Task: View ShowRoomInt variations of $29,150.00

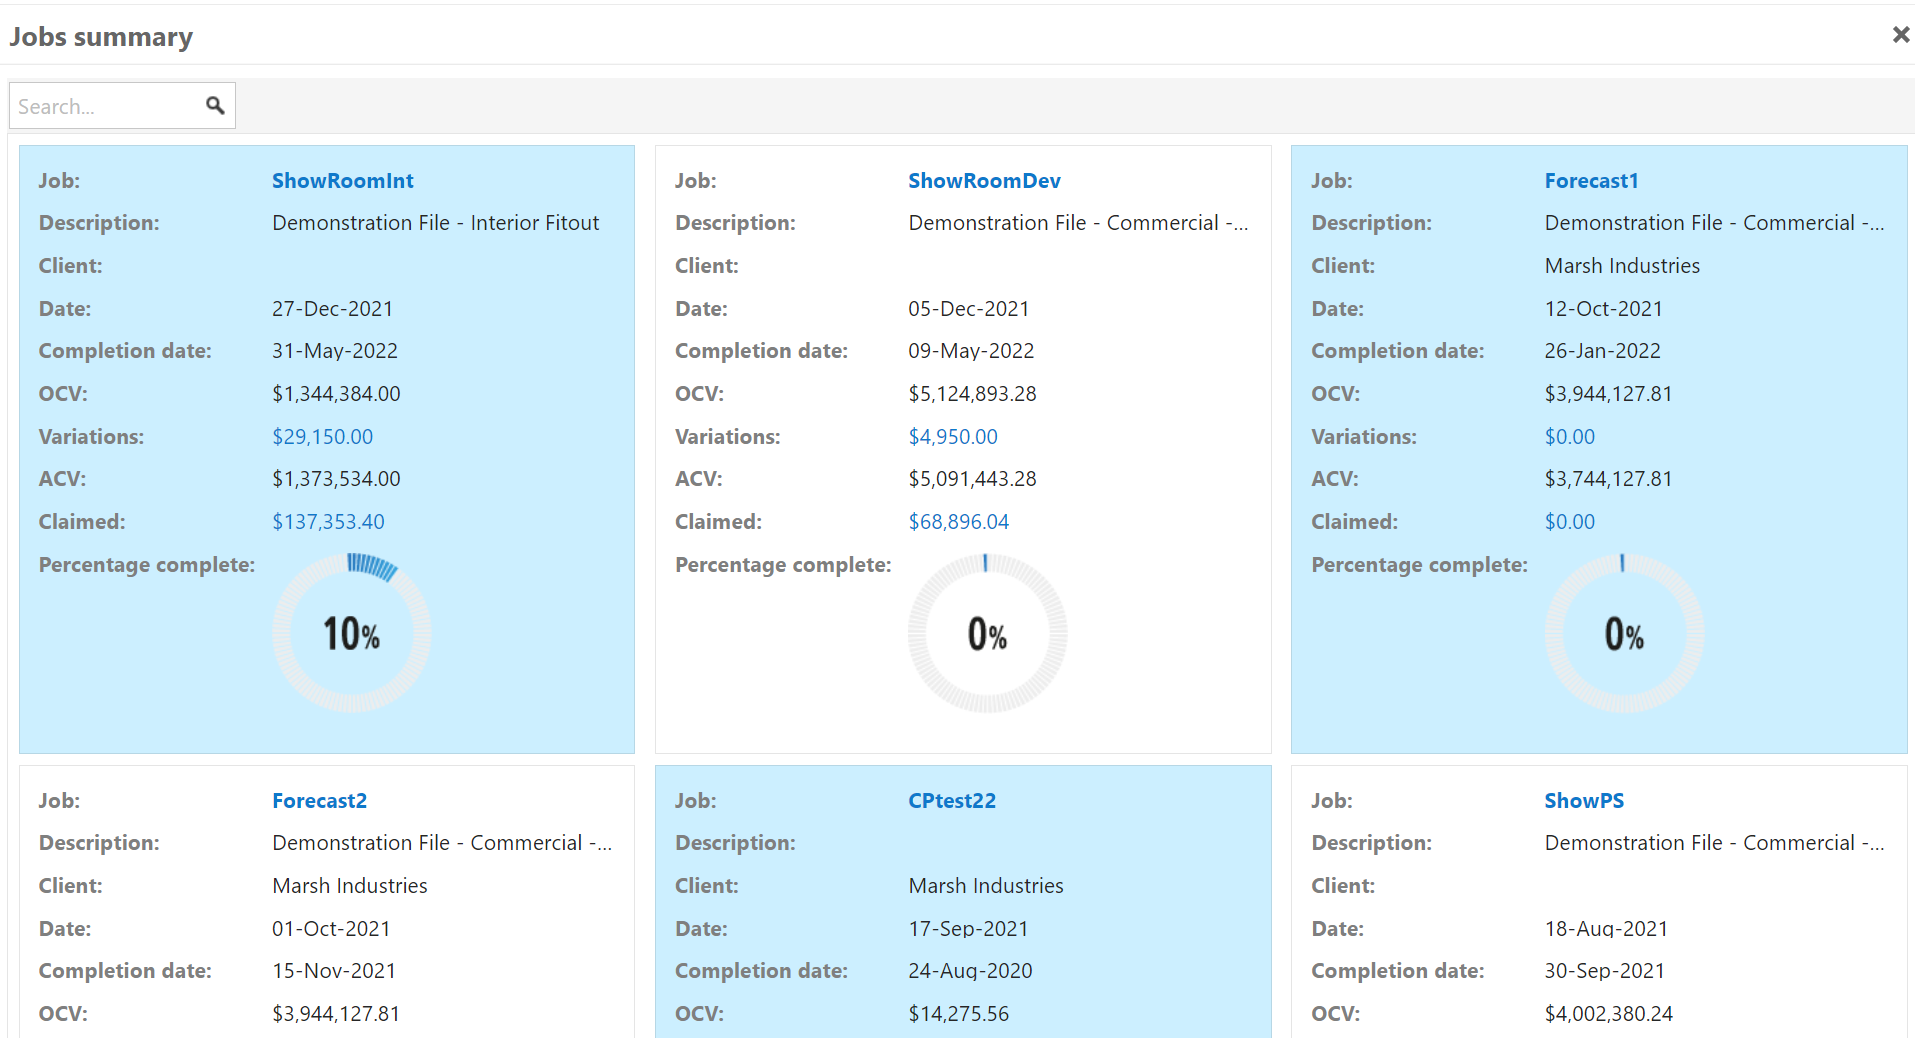Action: click(322, 437)
